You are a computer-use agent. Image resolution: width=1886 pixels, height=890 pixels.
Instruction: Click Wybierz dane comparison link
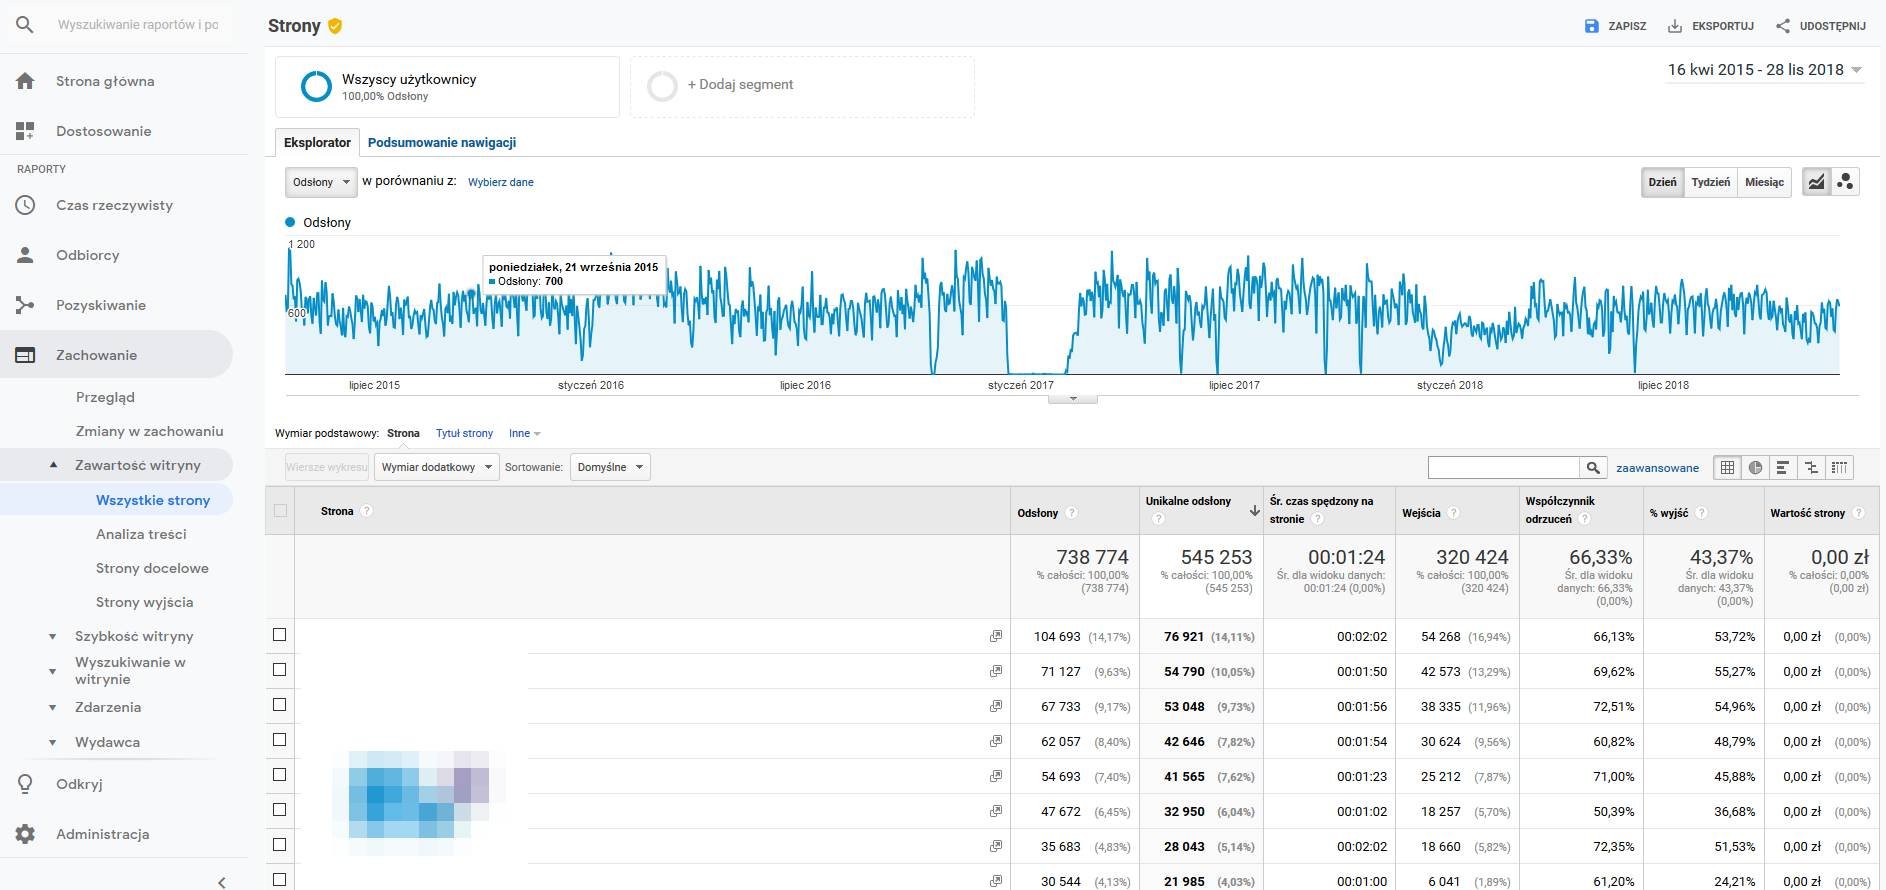(x=500, y=182)
